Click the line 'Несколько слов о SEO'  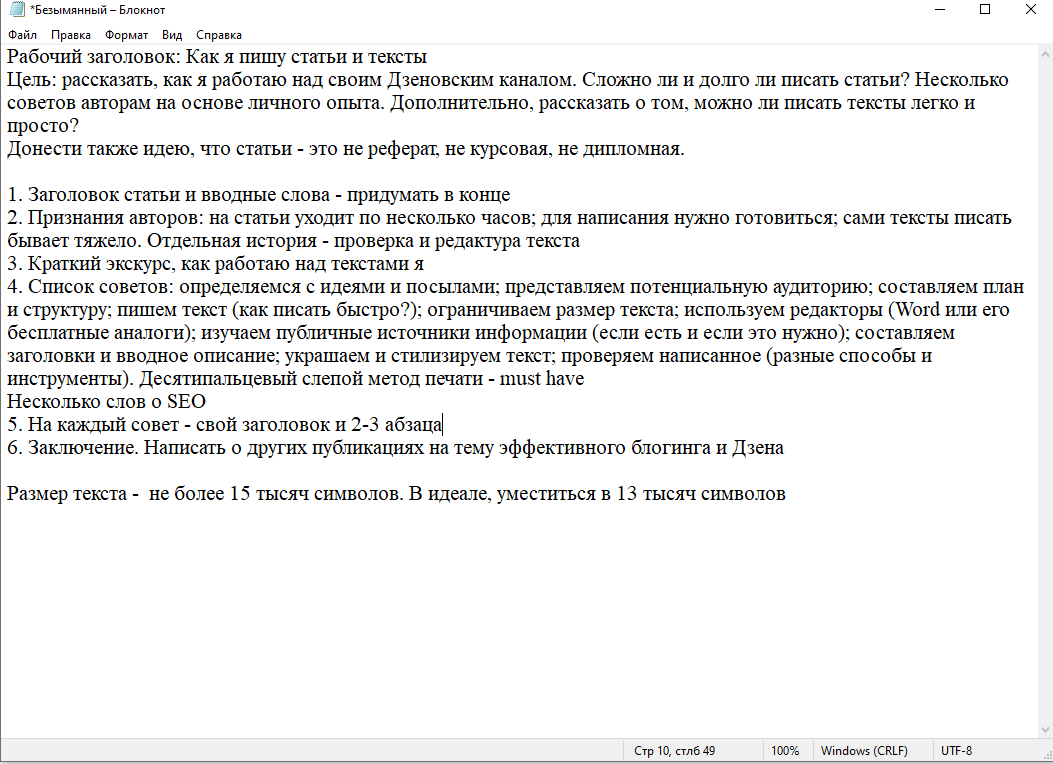pyautogui.click(x=106, y=401)
